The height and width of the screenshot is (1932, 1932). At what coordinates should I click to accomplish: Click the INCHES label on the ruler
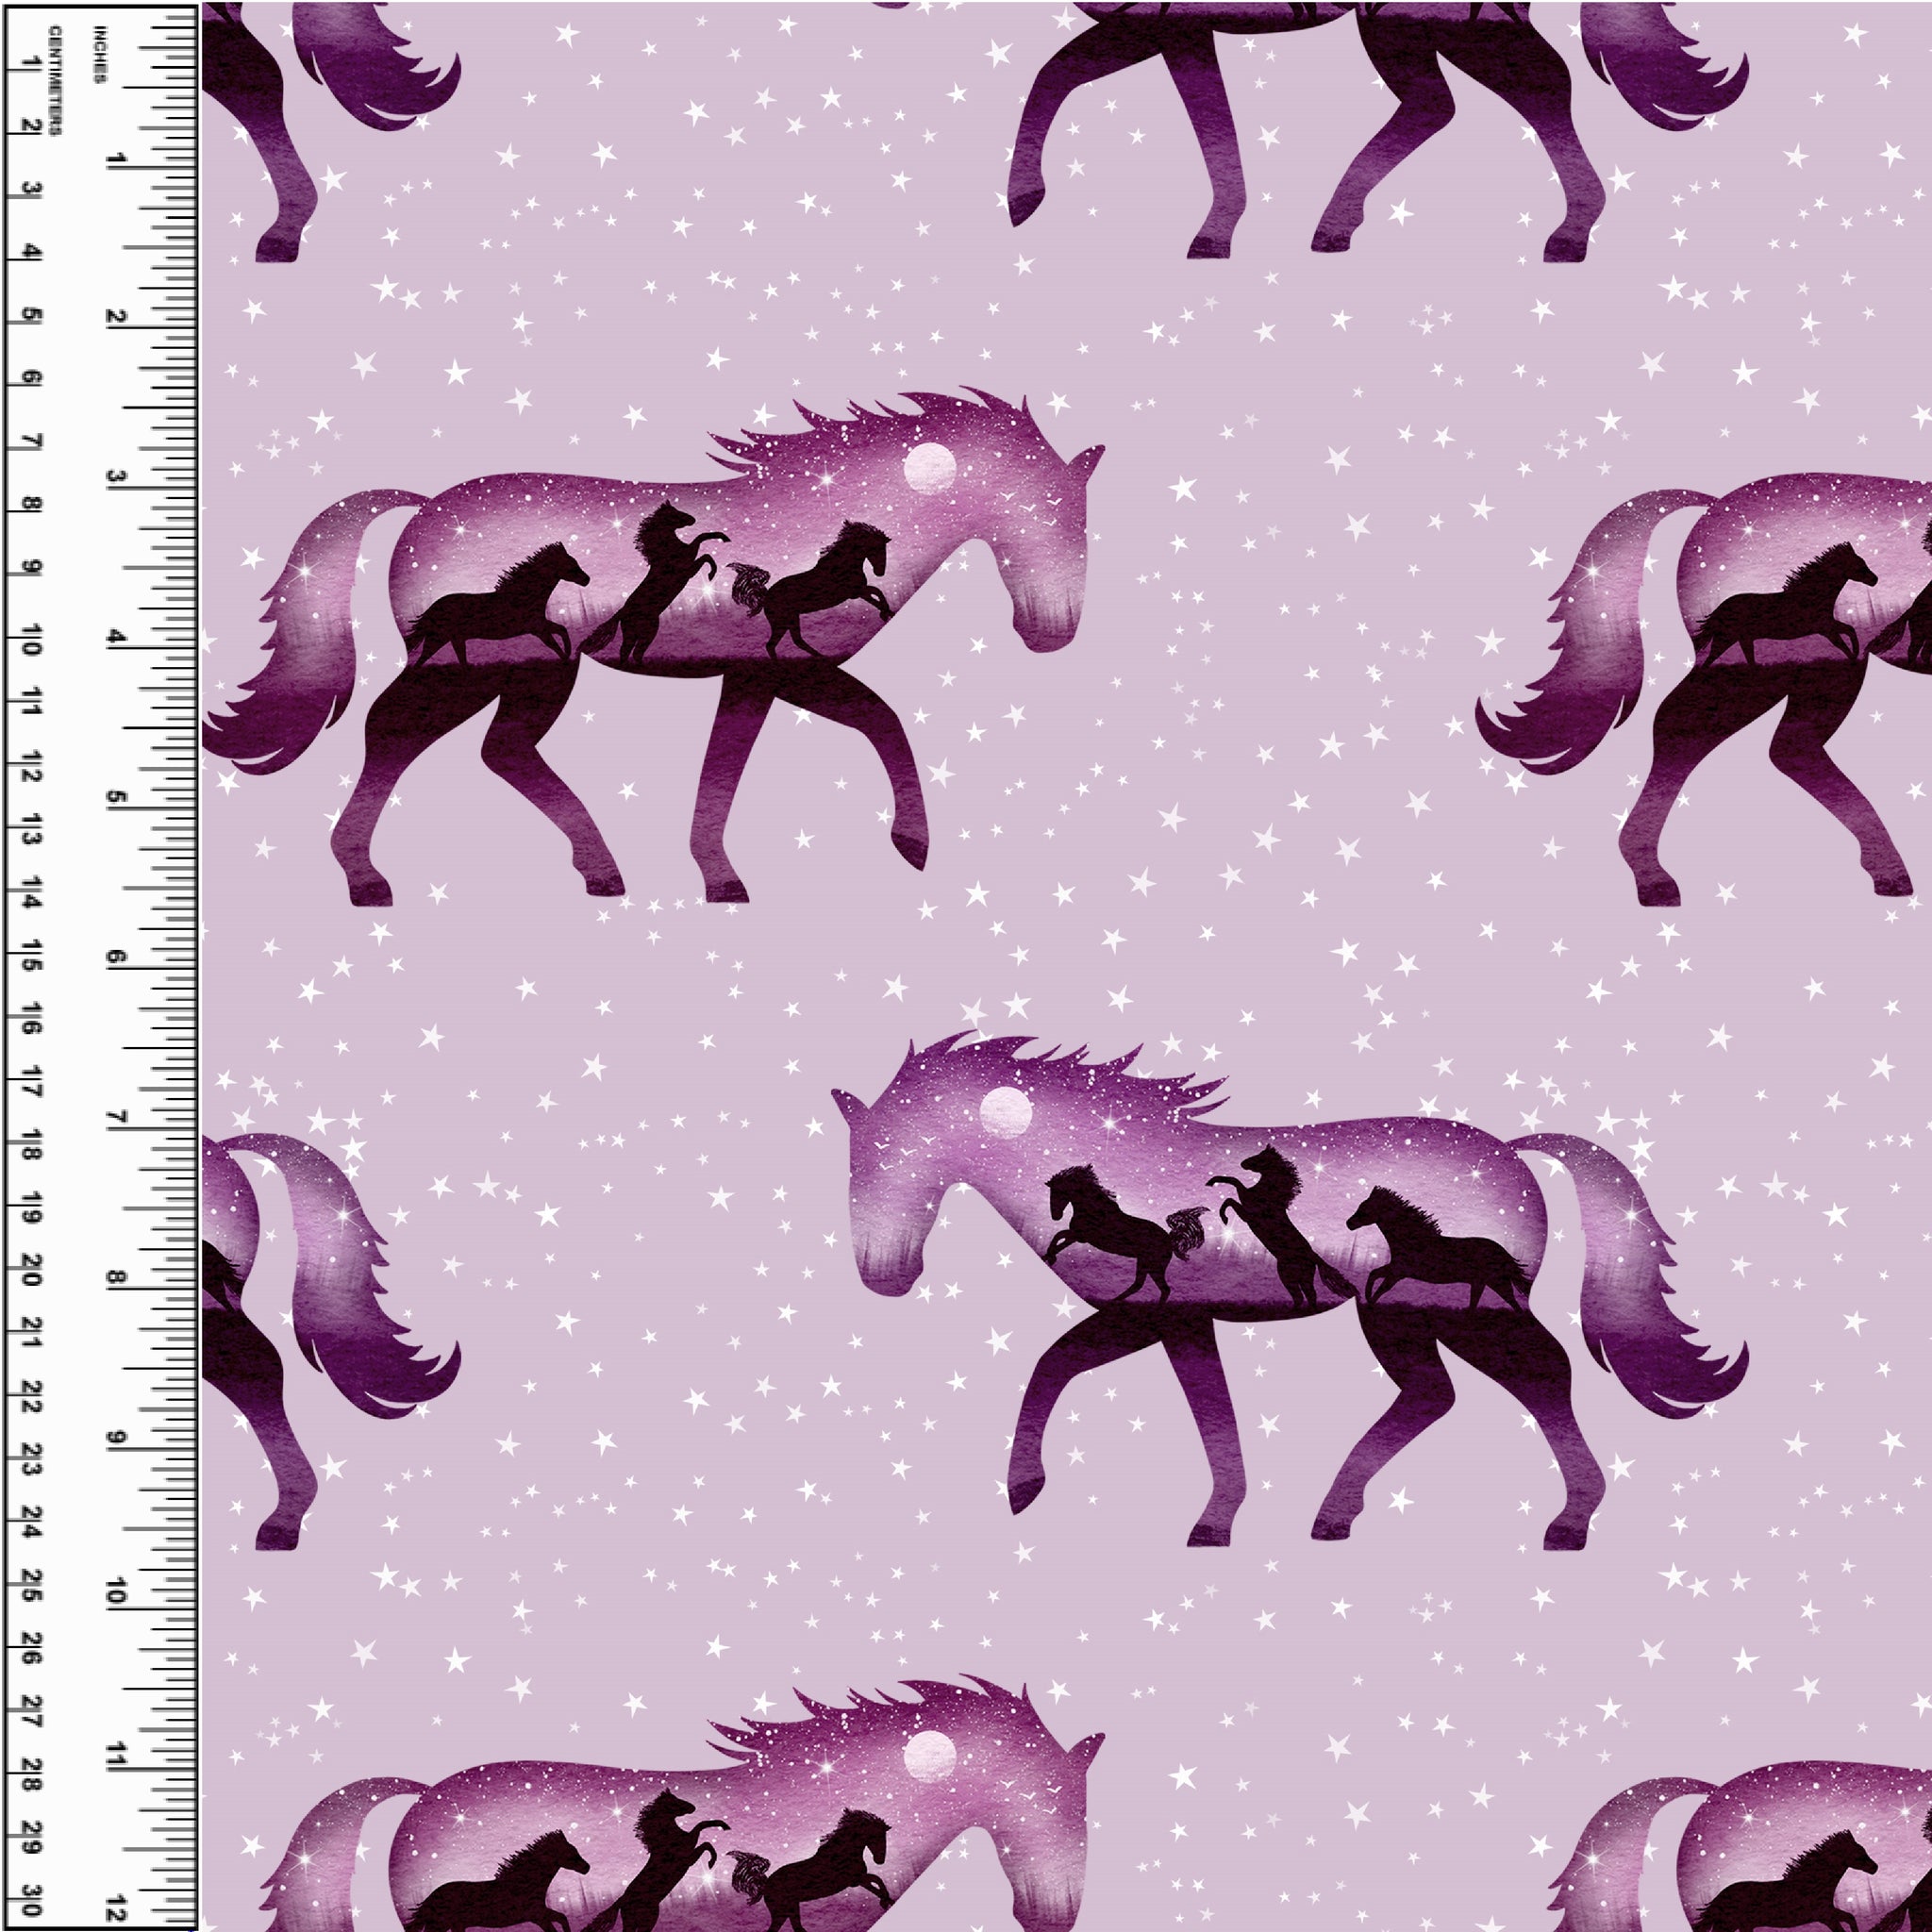click(x=100, y=55)
